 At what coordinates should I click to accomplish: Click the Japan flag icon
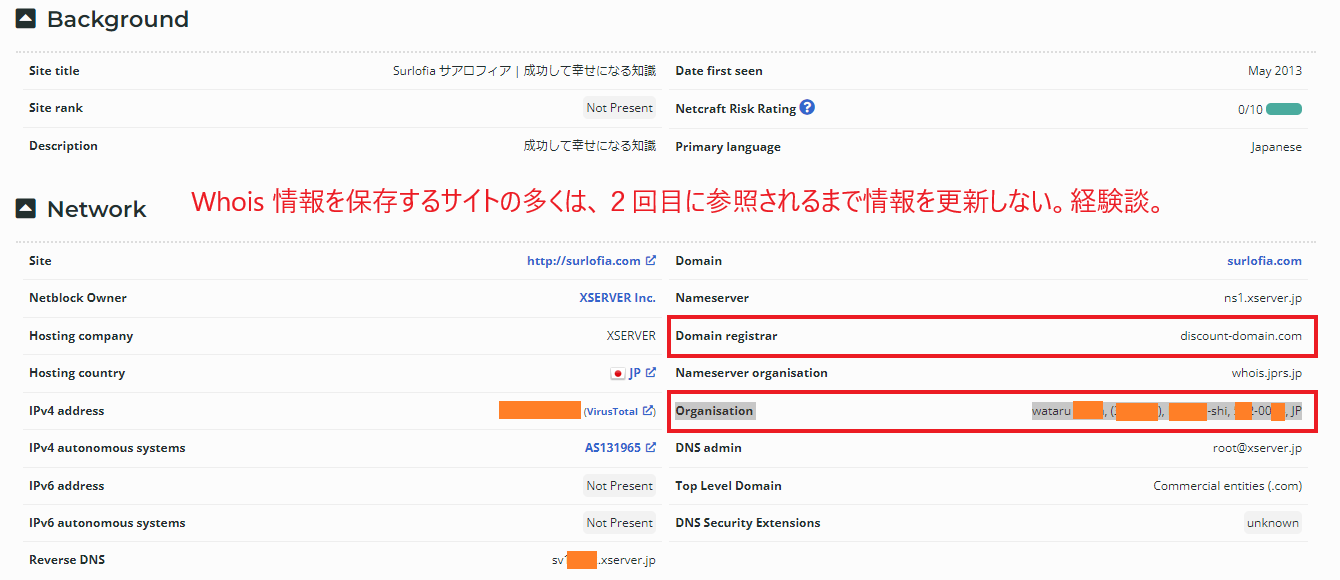point(618,373)
